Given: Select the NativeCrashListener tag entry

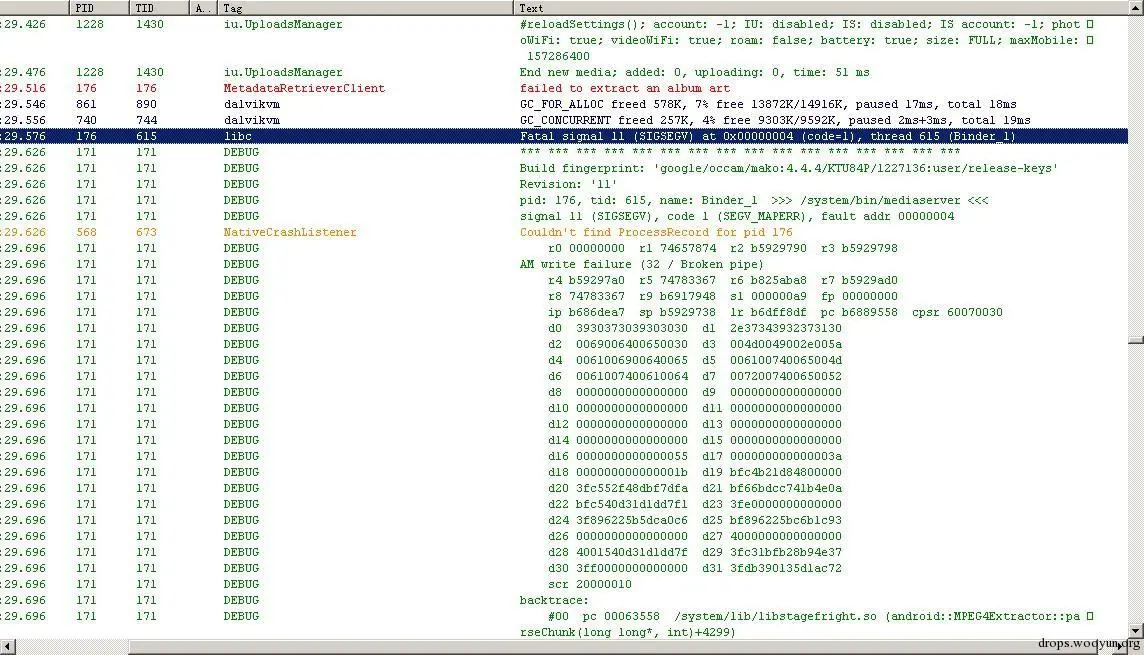Looking at the screenshot, I should pos(290,233).
